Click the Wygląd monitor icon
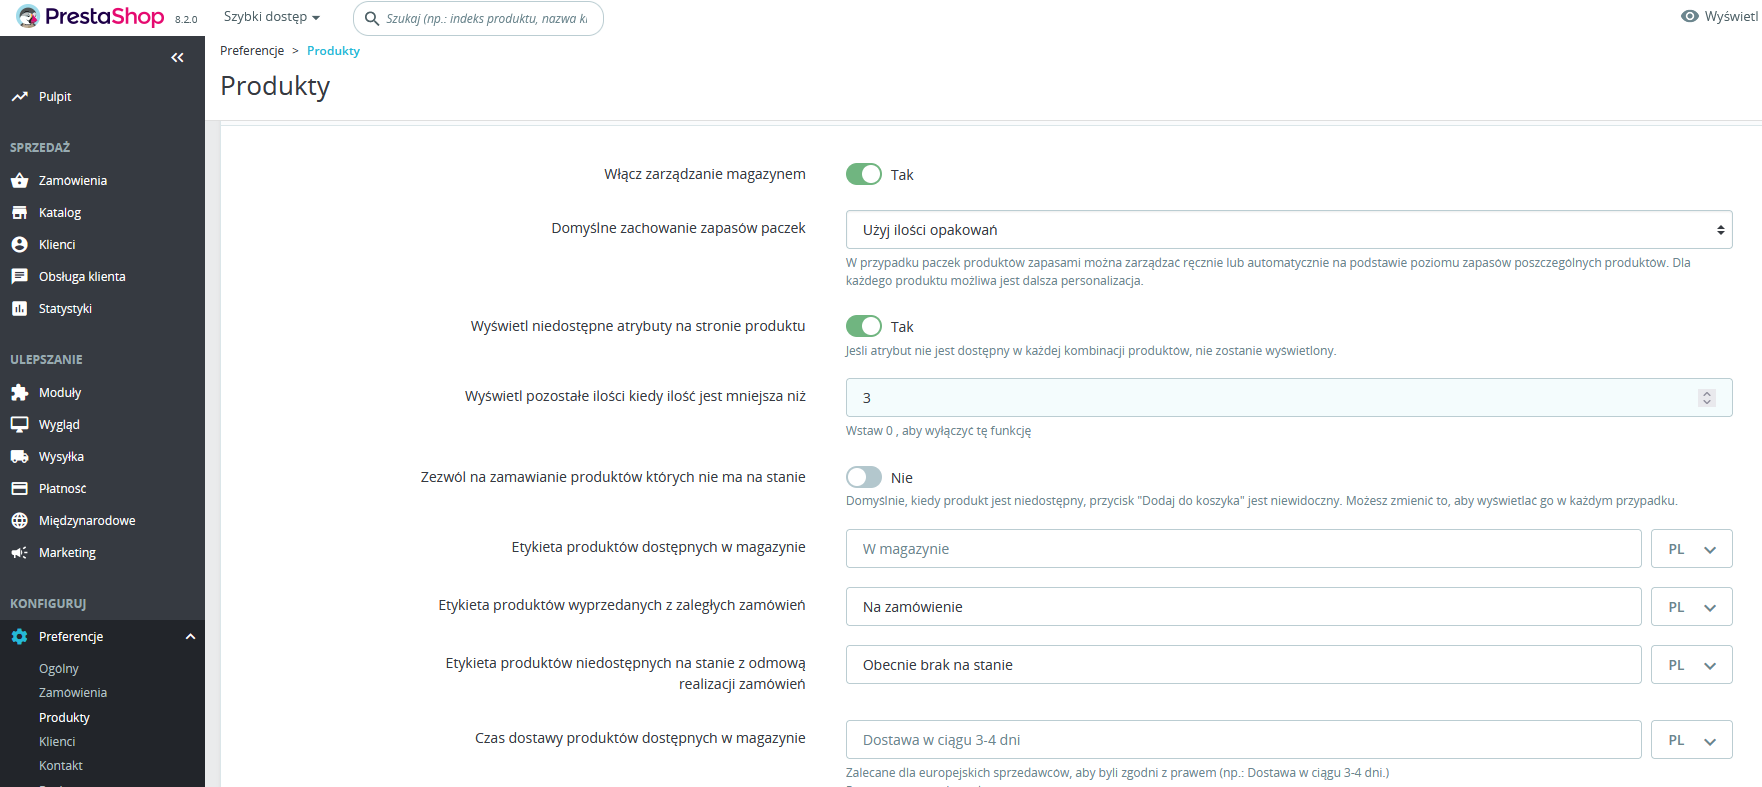Image resolution: width=1762 pixels, height=787 pixels. tap(19, 425)
